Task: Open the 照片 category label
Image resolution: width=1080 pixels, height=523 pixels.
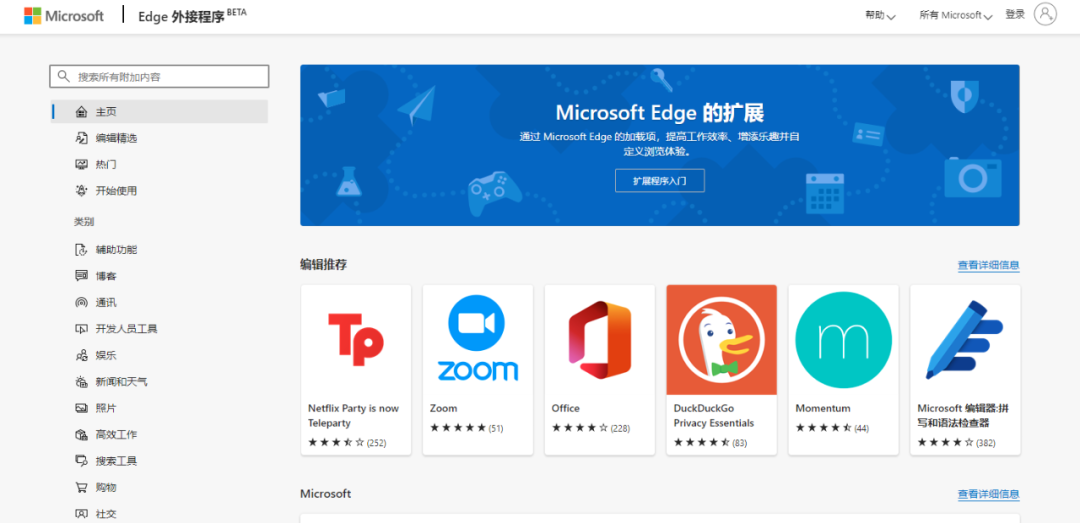Action: pyautogui.click(x=106, y=408)
